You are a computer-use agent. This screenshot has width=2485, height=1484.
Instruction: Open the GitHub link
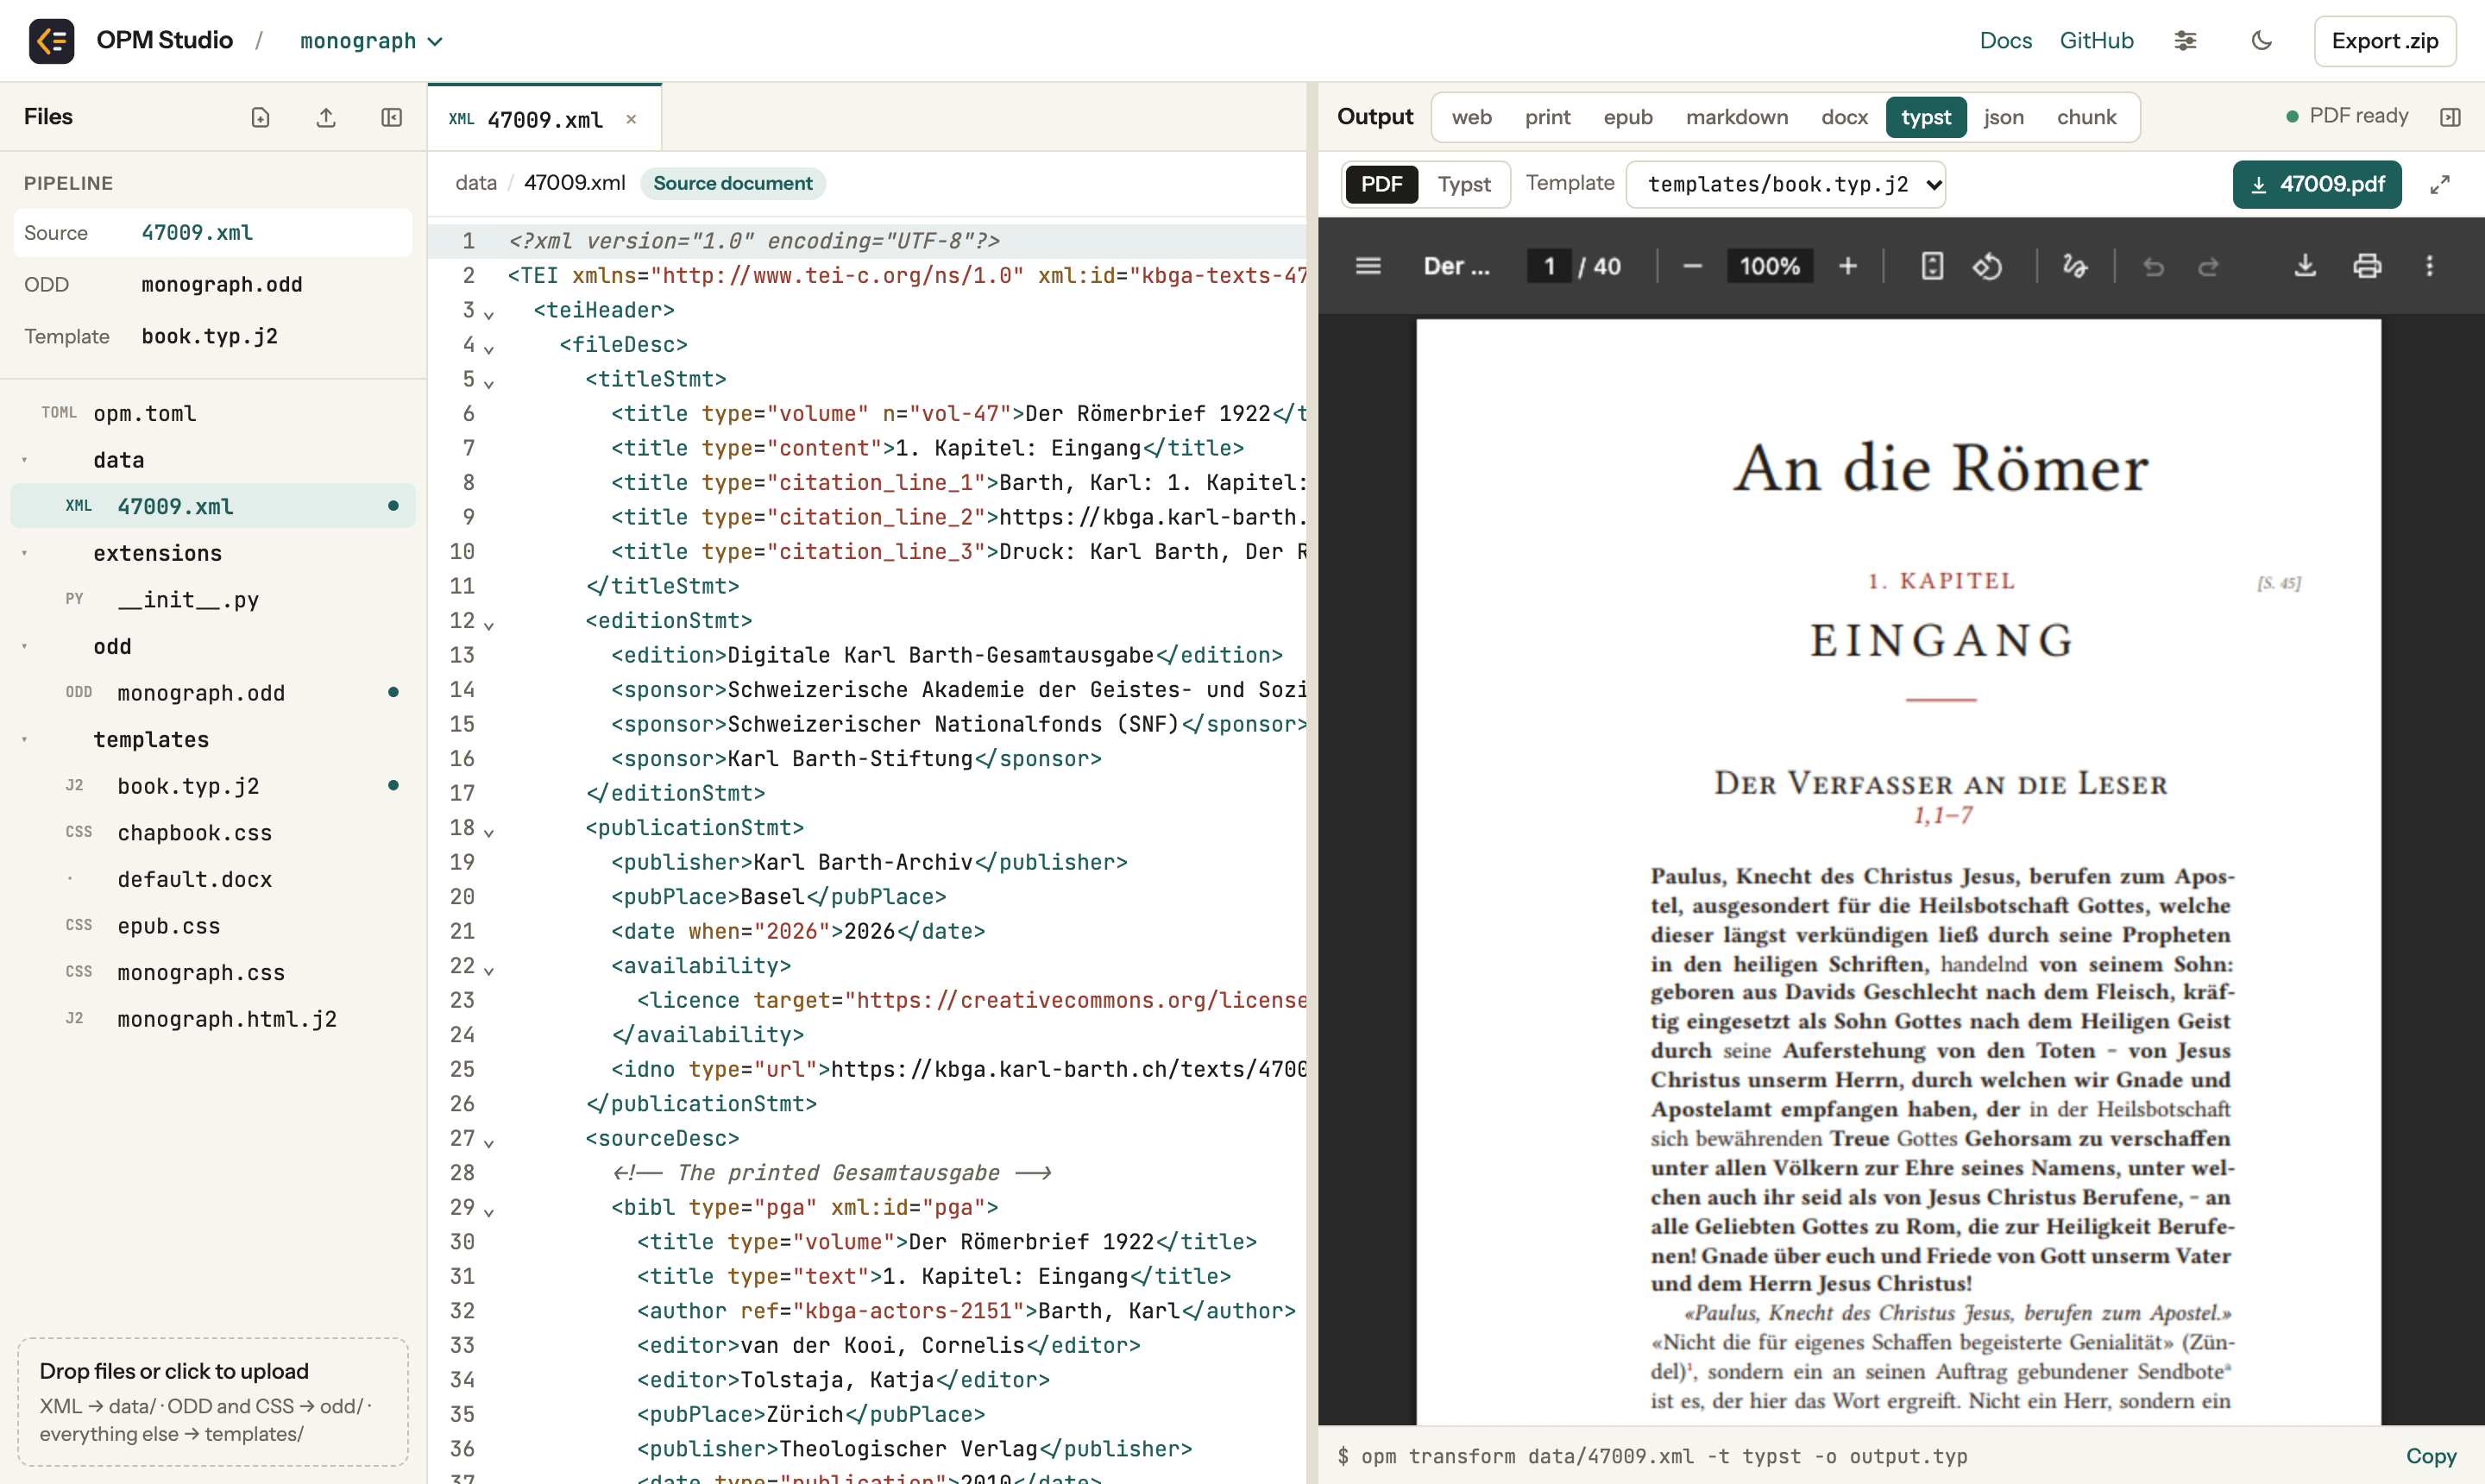point(2096,41)
